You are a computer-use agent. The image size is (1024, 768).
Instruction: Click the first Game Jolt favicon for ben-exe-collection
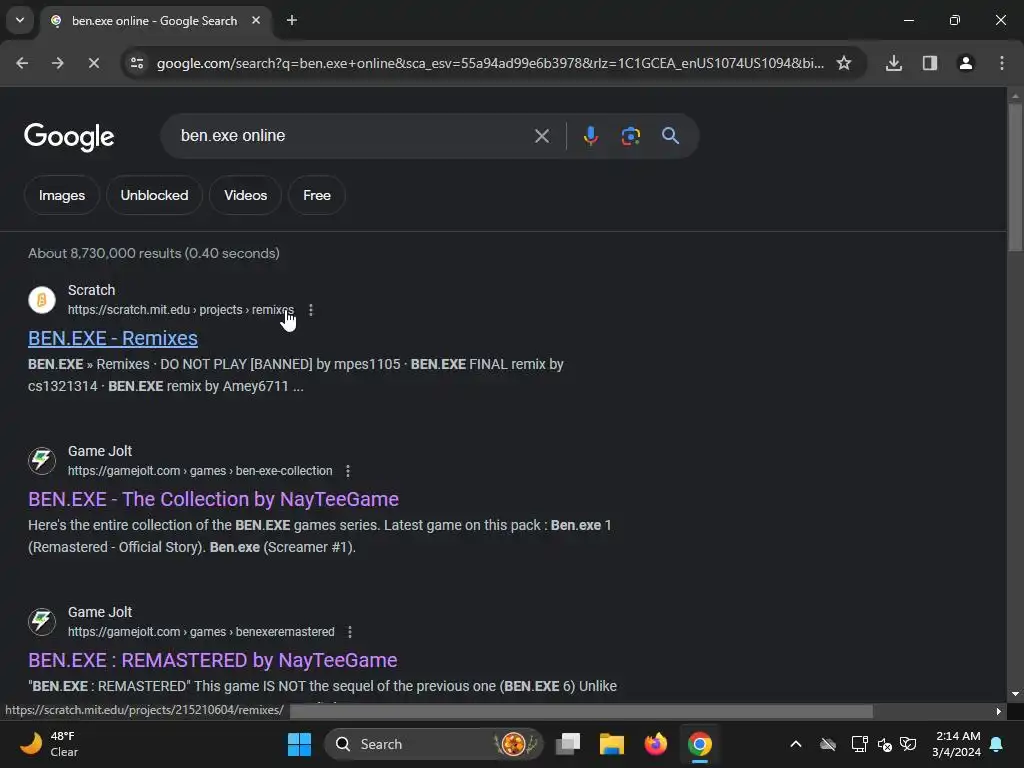tap(42, 460)
